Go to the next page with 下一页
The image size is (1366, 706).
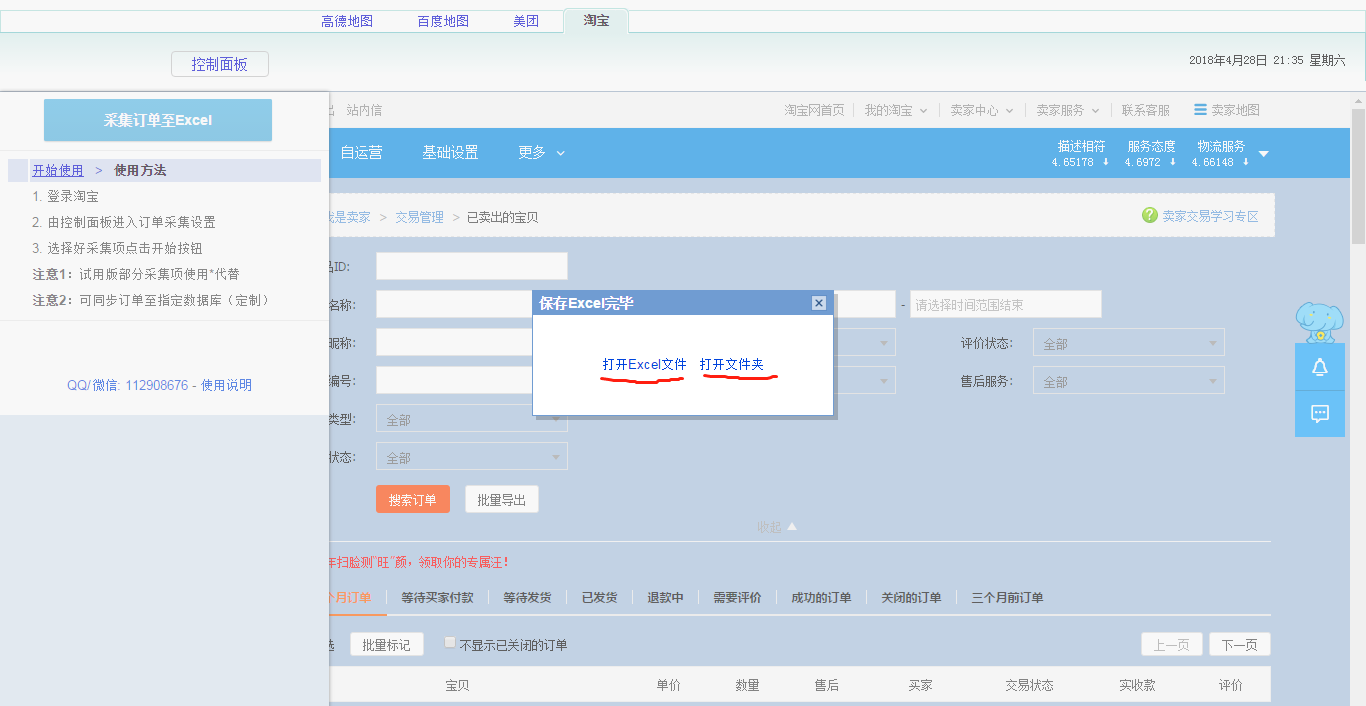(1240, 645)
